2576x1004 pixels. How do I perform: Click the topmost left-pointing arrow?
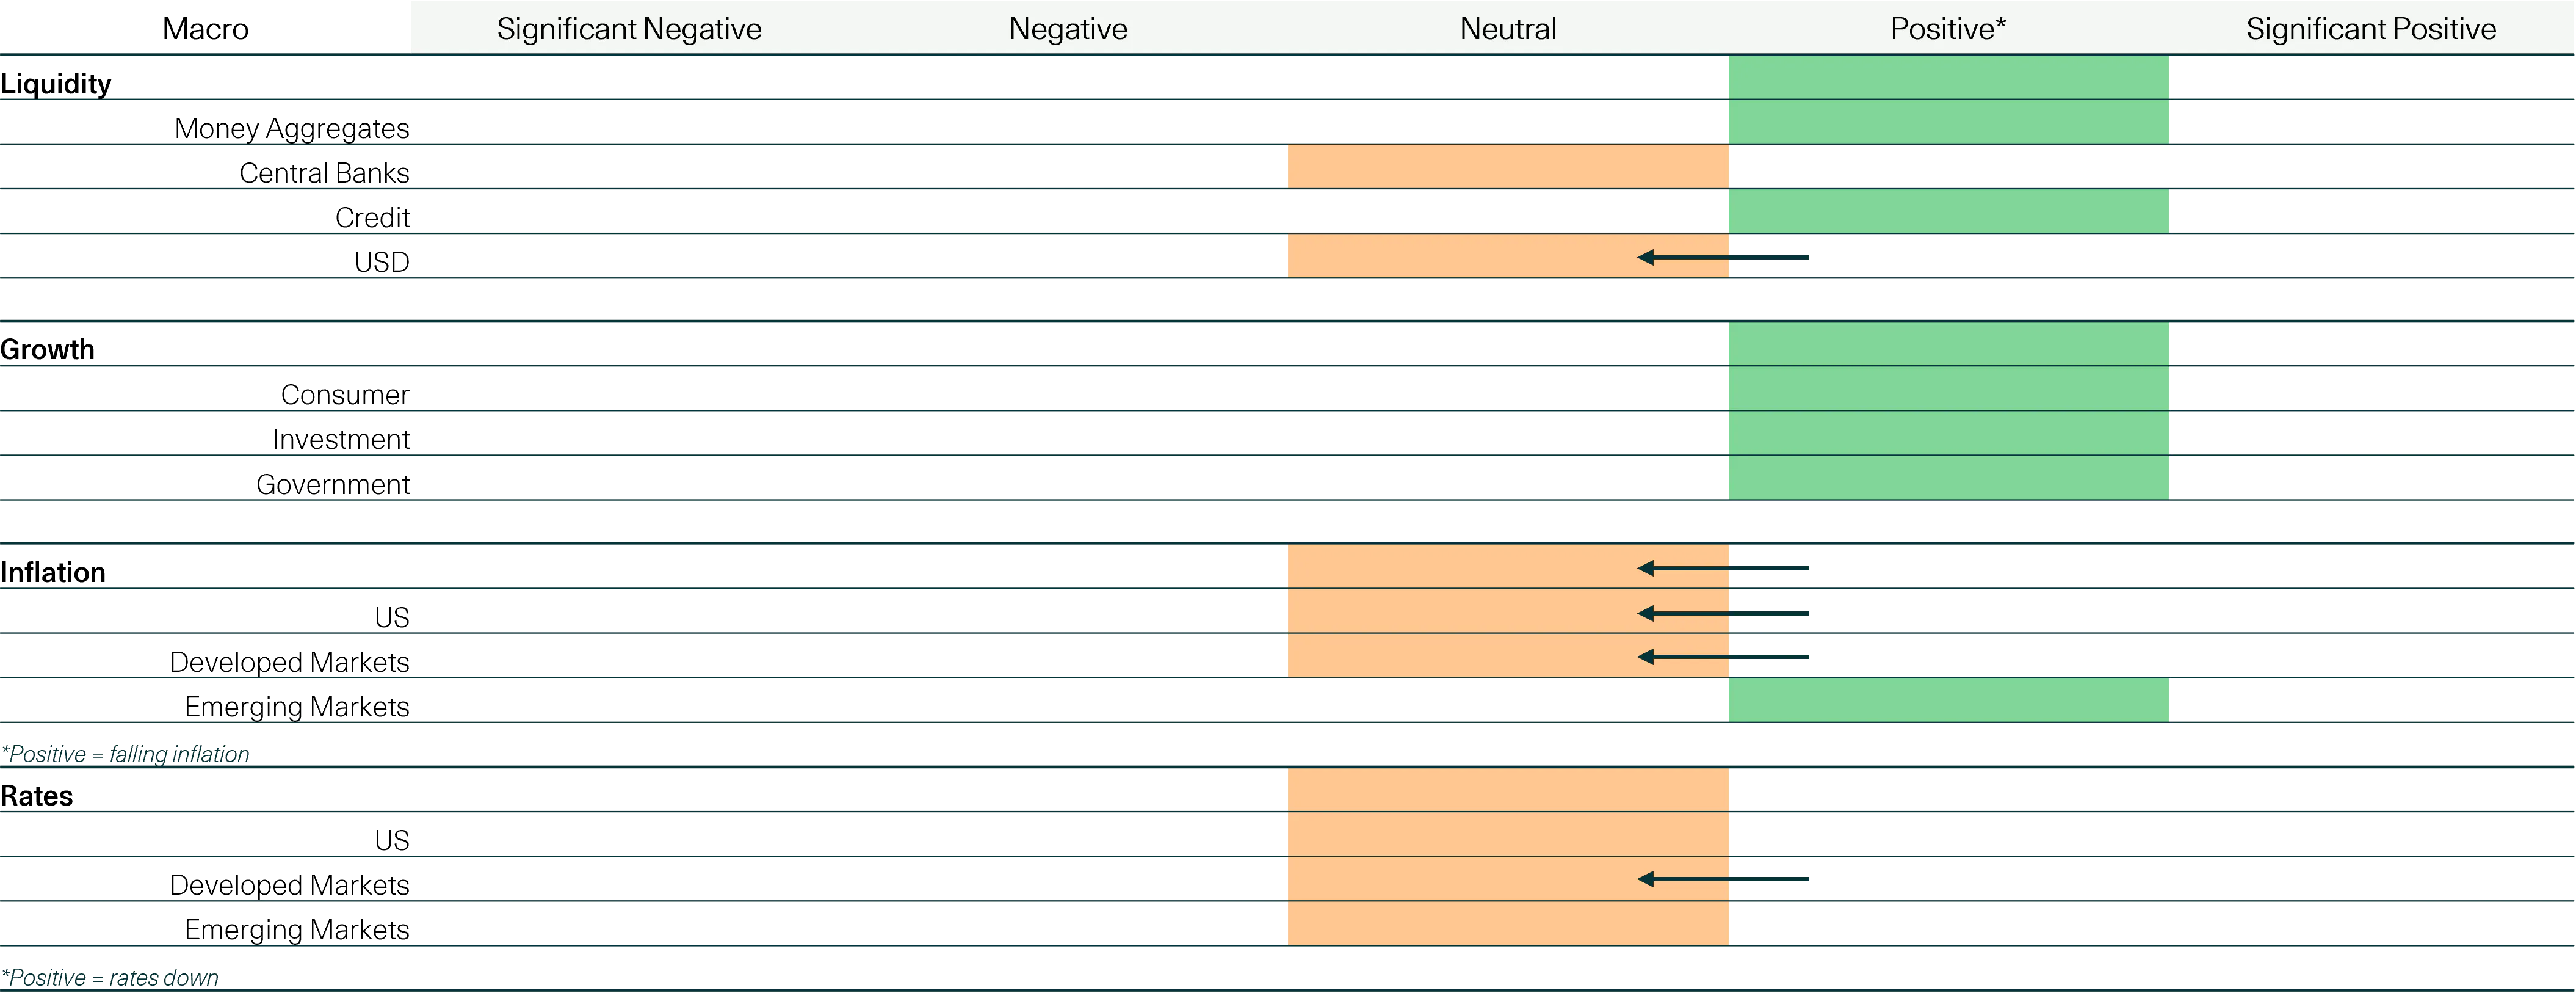coord(1723,258)
